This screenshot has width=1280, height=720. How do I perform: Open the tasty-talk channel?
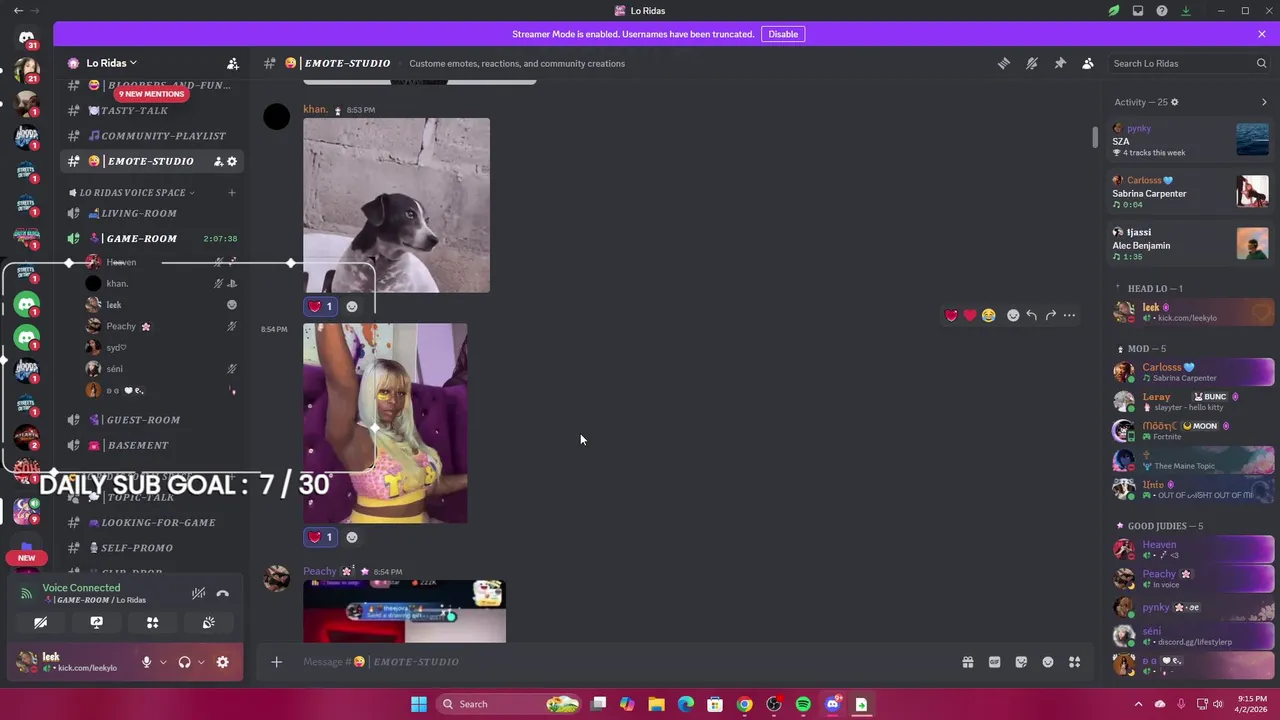134,110
